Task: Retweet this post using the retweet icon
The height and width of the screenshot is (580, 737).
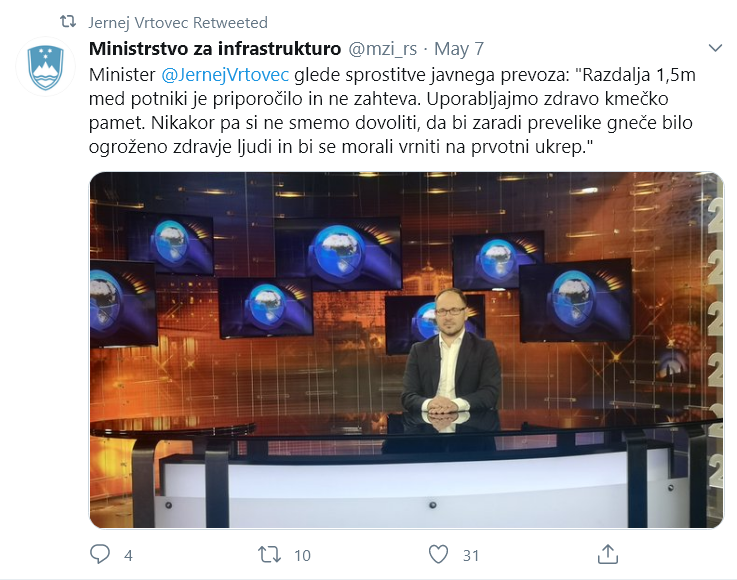Action: [269, 555]
